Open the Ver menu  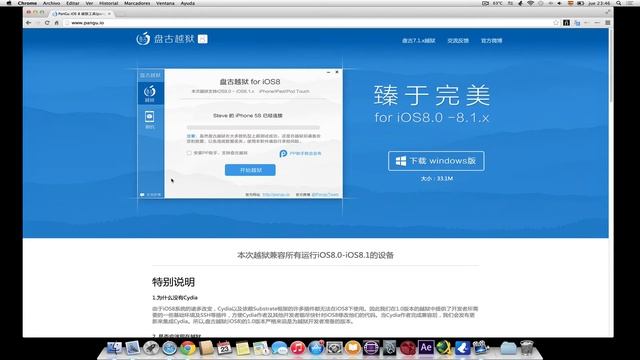pyautogui.click(x=89, y=3)
